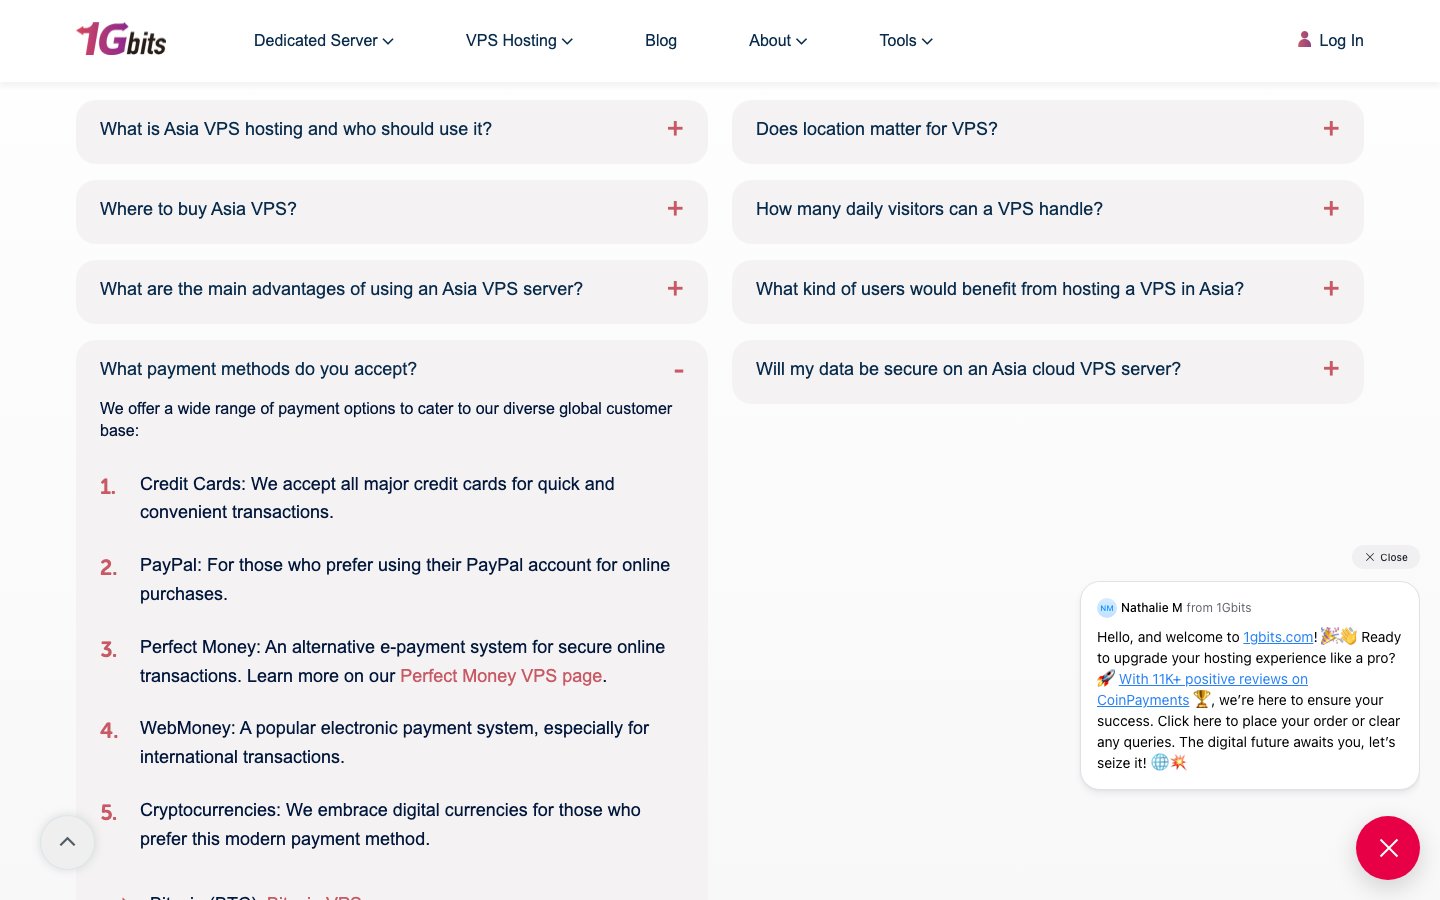1440x900 pixels.
Task: Open the VPS Hosting dropdown menu
Action: (x=519, y=41)
